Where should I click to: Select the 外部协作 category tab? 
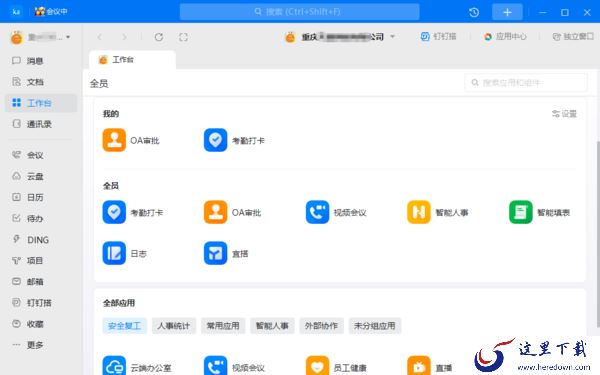(321, 326)
